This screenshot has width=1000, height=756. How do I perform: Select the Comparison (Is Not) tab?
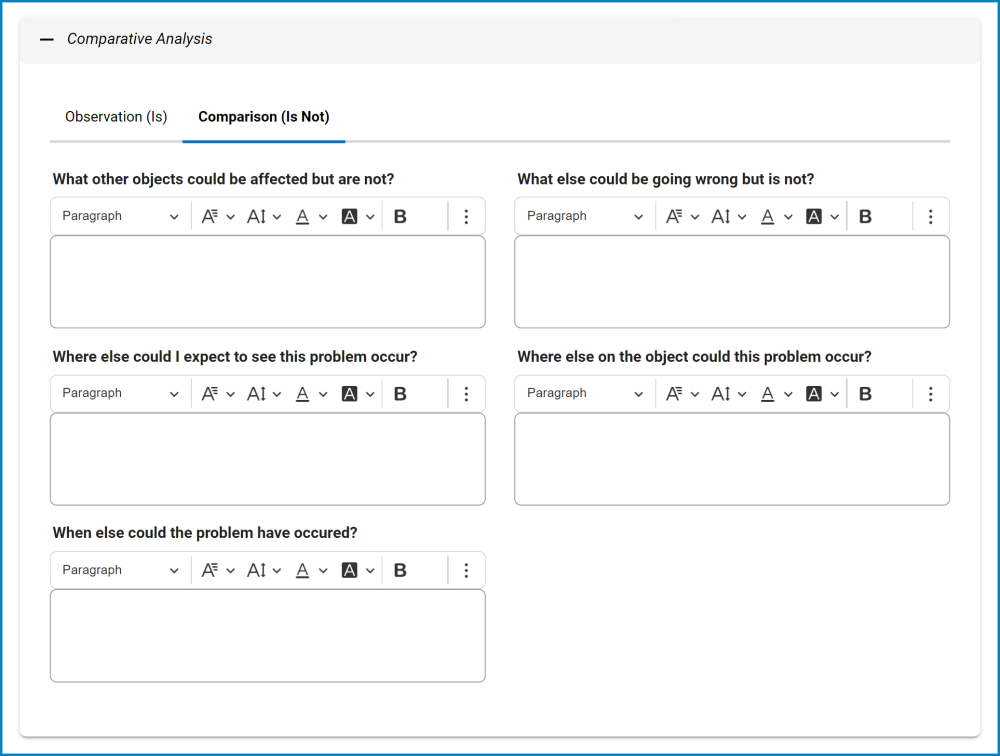coord(263,117)
